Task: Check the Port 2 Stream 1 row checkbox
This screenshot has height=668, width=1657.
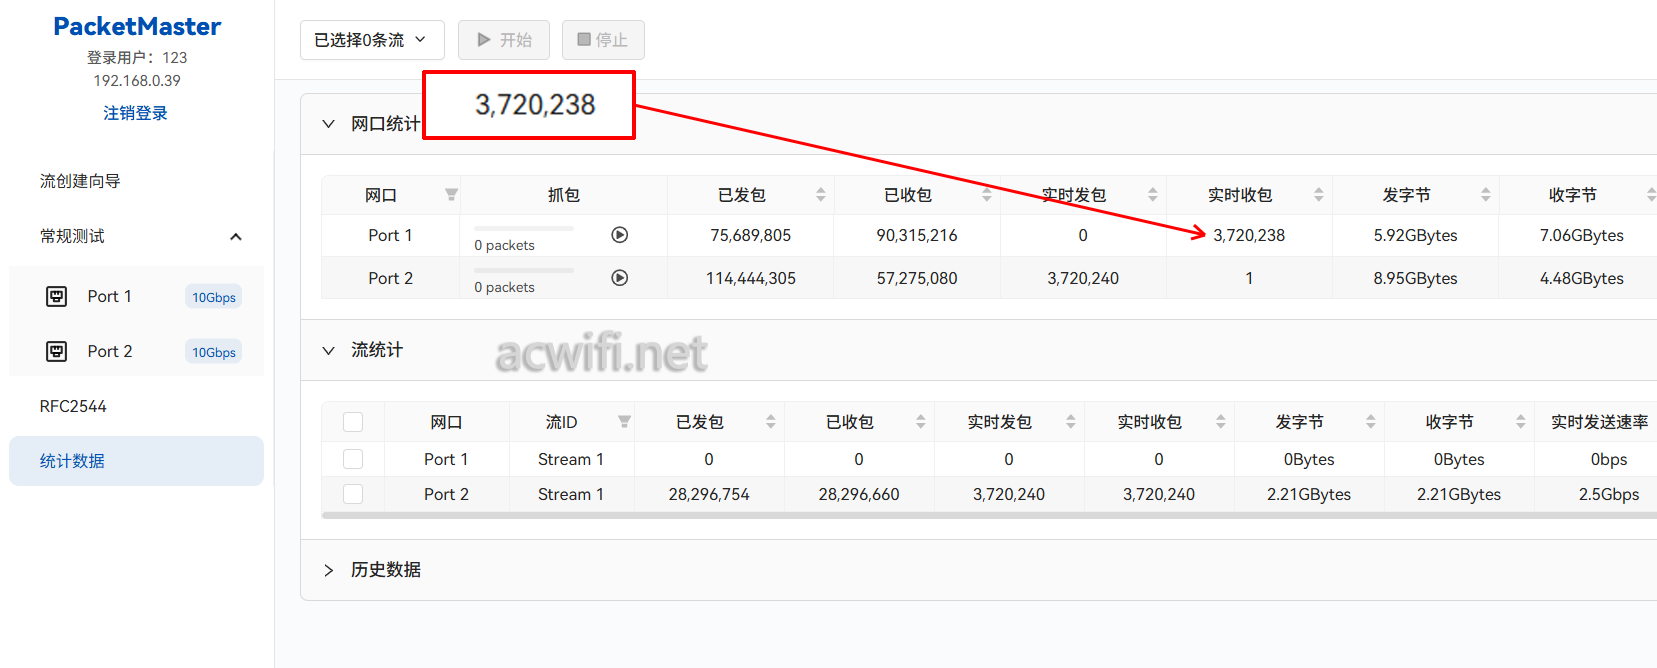Action: pyautogui.click(x=353, y=494)
